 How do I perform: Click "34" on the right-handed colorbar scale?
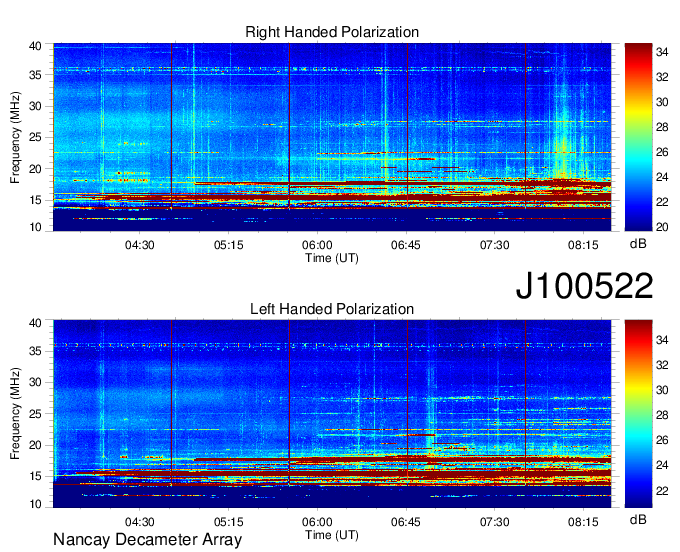click(x=662, y=52)
